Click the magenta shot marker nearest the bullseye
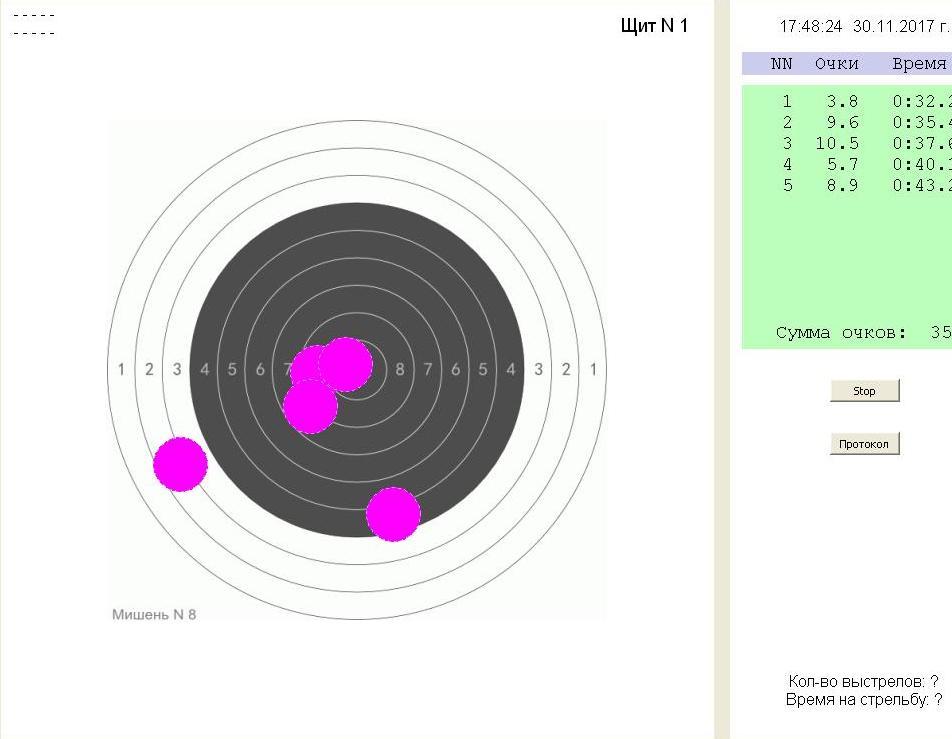952x739 pixels. pos(347,363)
